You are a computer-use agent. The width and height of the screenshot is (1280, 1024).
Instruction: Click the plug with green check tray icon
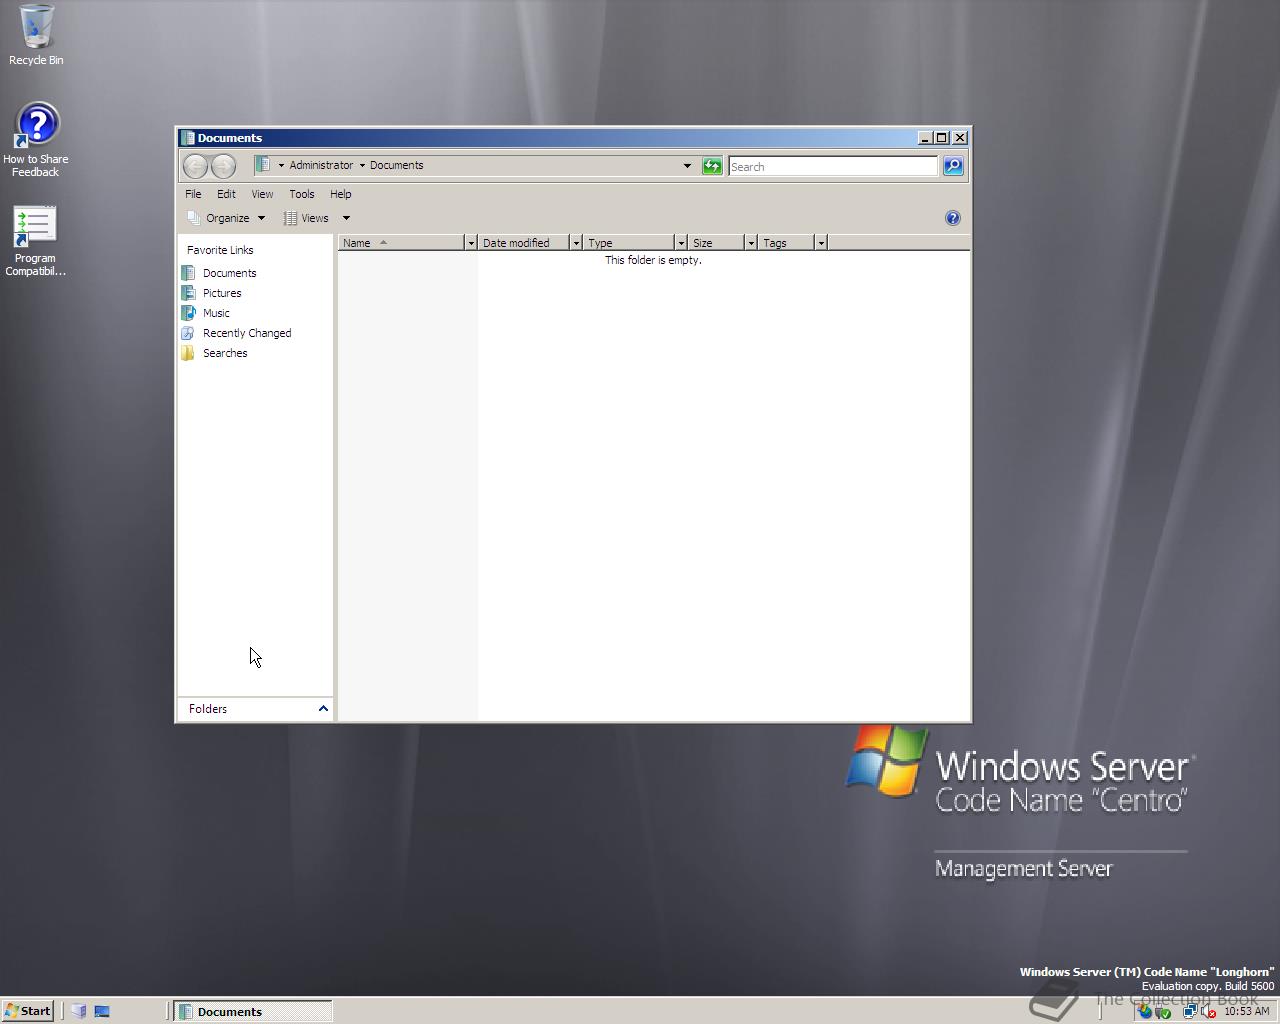pyautogui.click(x=1163, y=1011)
